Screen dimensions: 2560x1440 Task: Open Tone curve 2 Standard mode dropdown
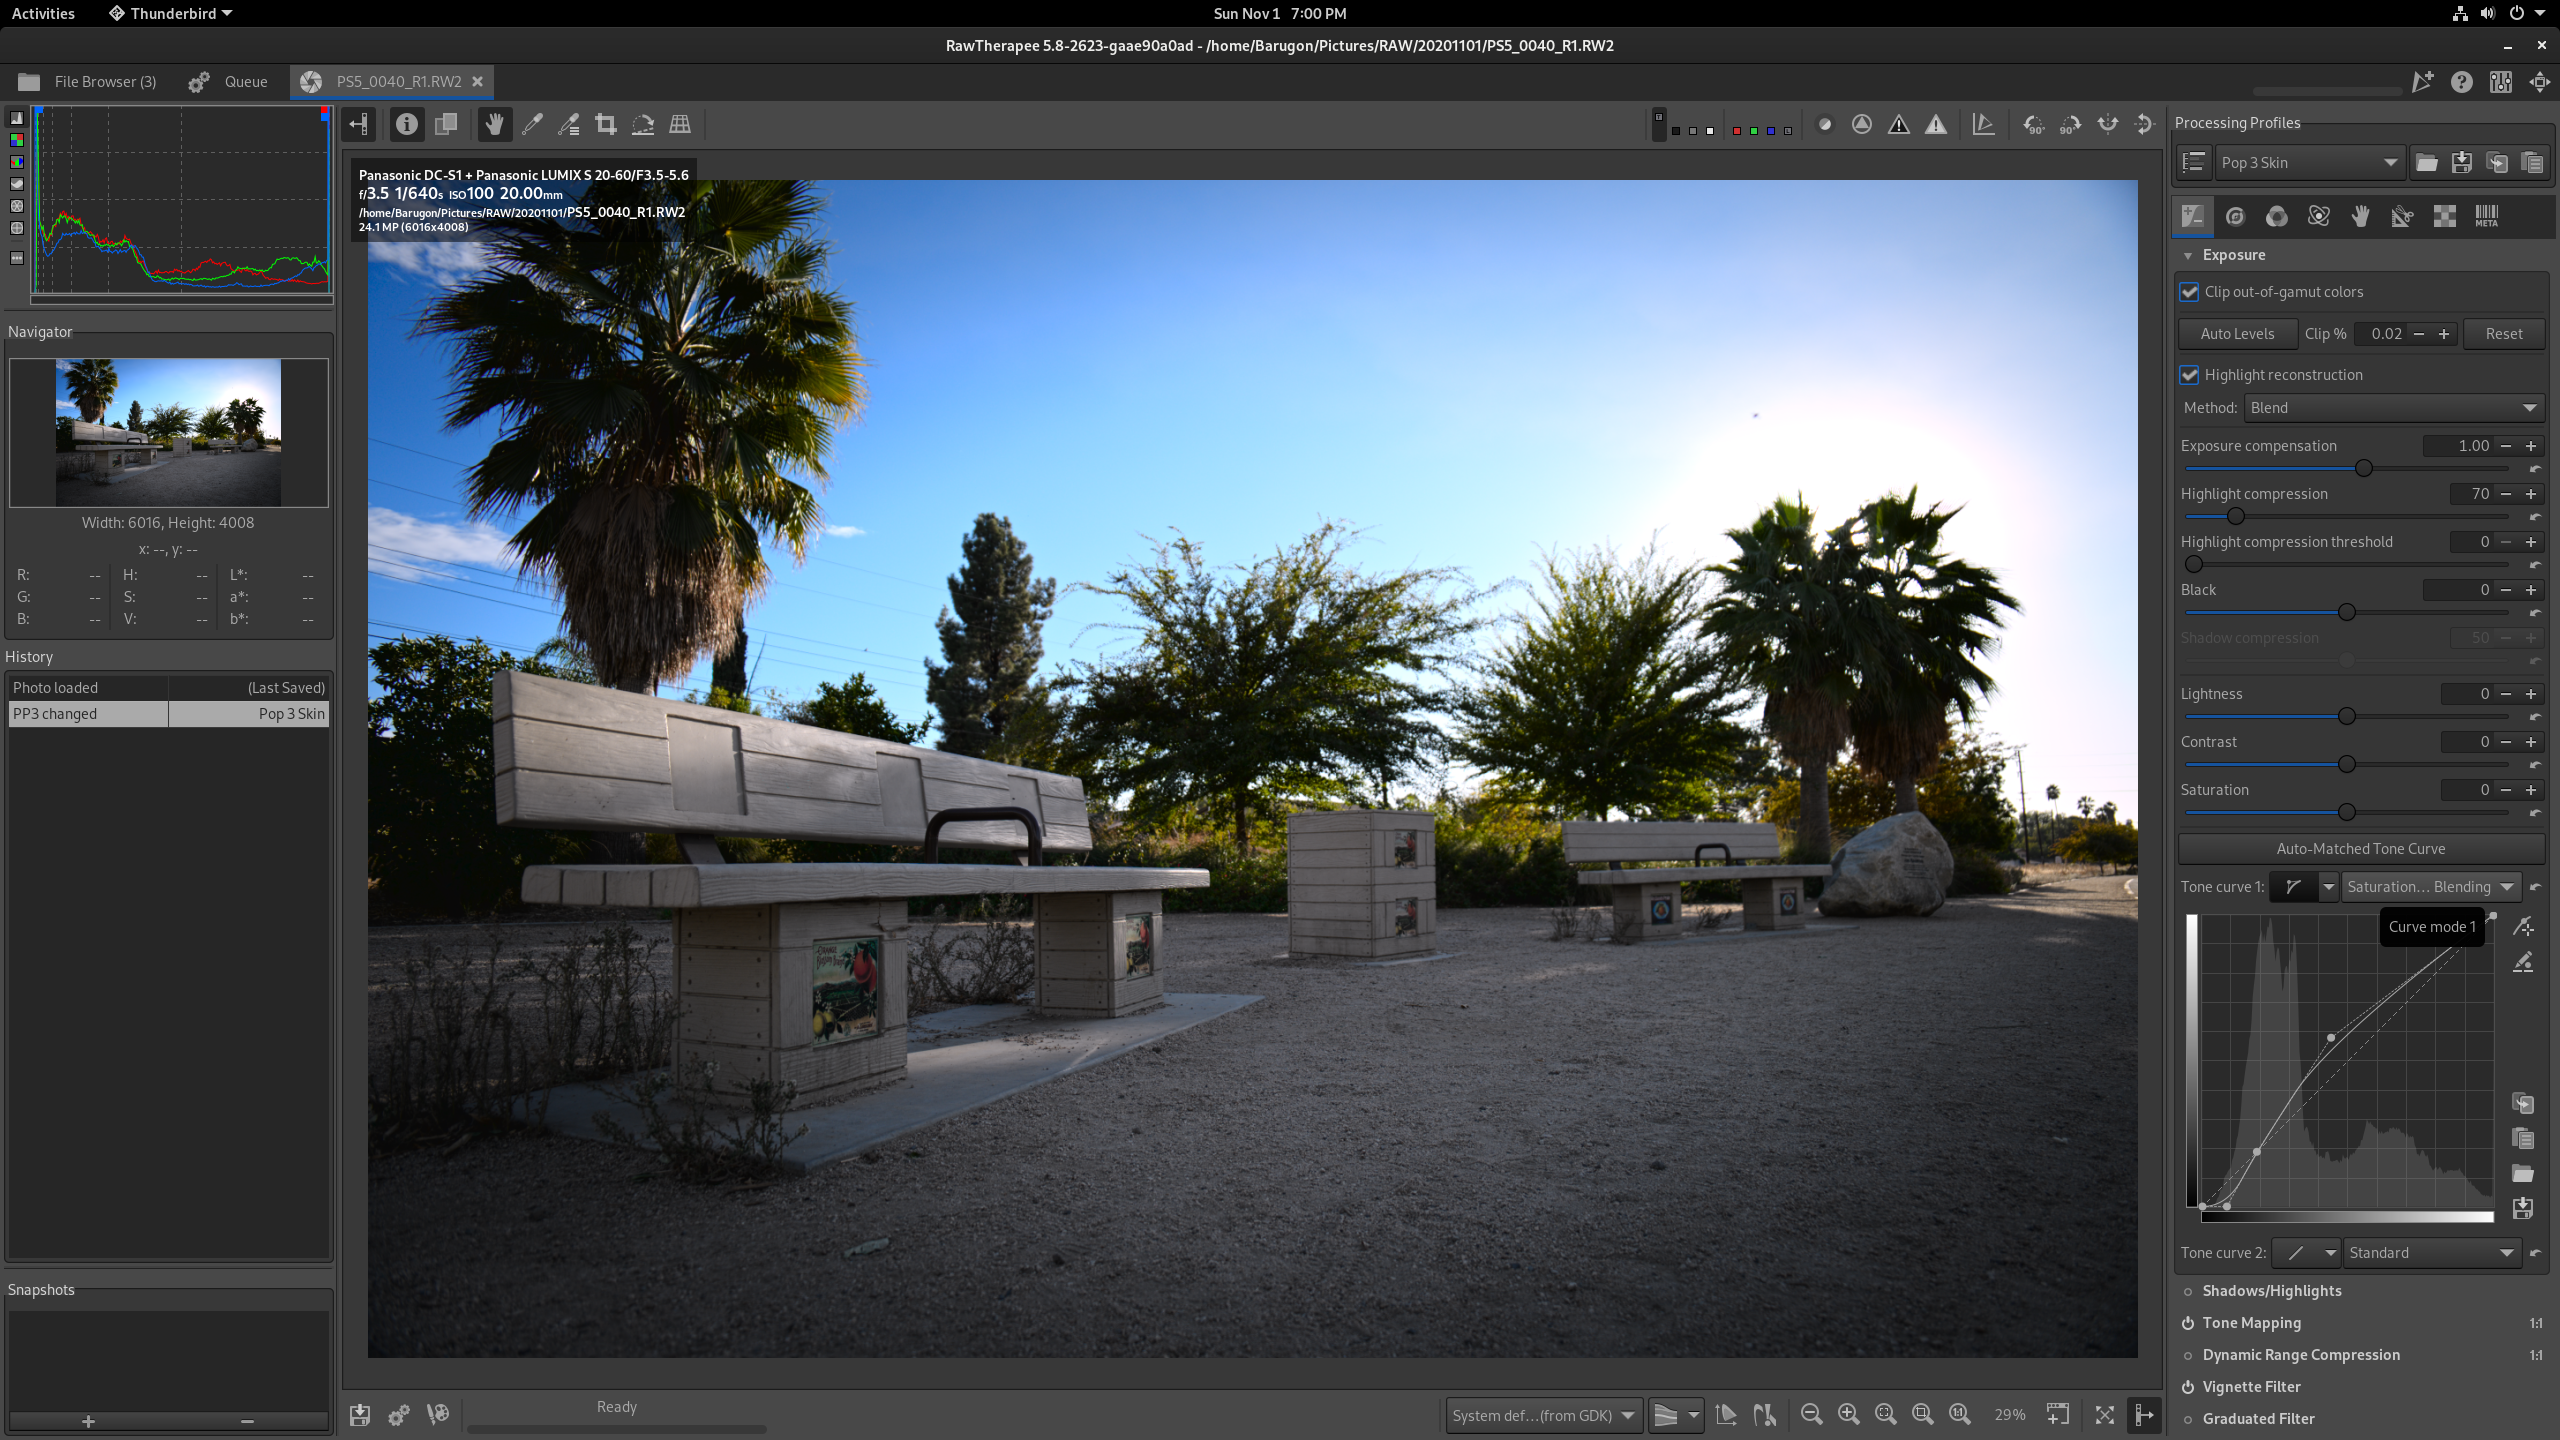(x=2431, y=1253)
